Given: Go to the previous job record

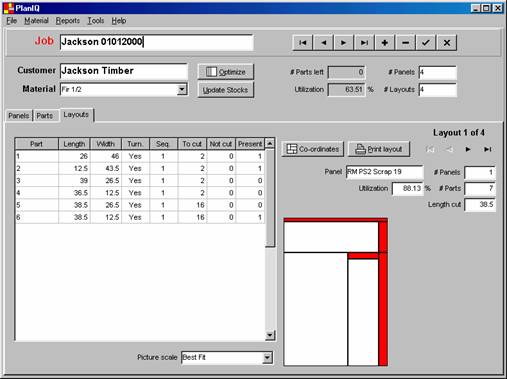Looking at the screenshot, I should pyautogui.click(x=323, y=43).
